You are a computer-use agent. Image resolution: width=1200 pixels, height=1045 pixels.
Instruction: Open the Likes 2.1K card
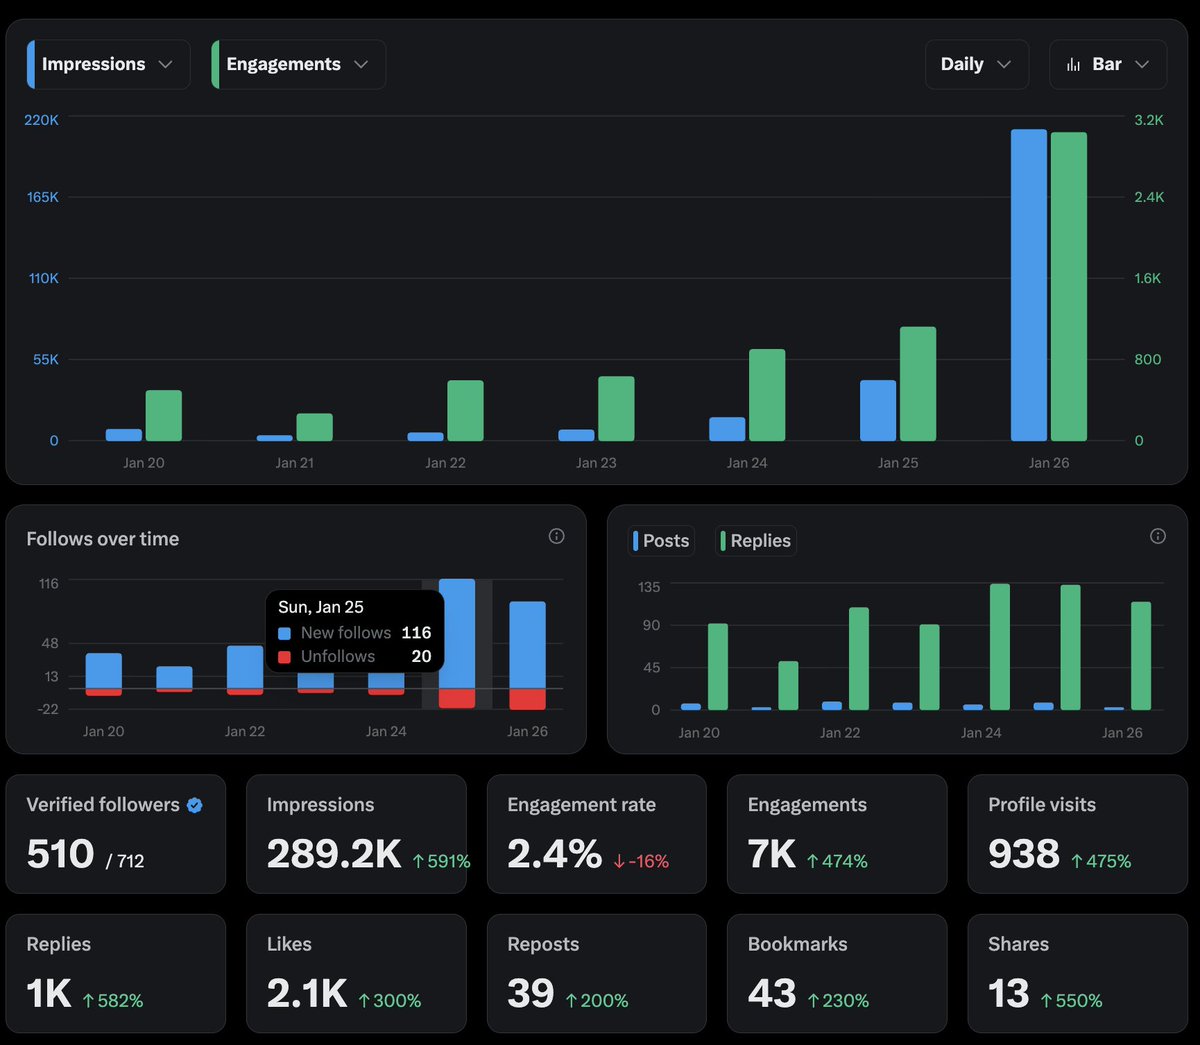[356, 973]
